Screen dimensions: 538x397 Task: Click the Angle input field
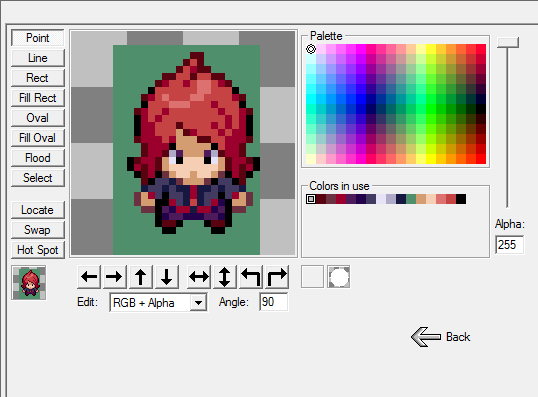(273, 302)
